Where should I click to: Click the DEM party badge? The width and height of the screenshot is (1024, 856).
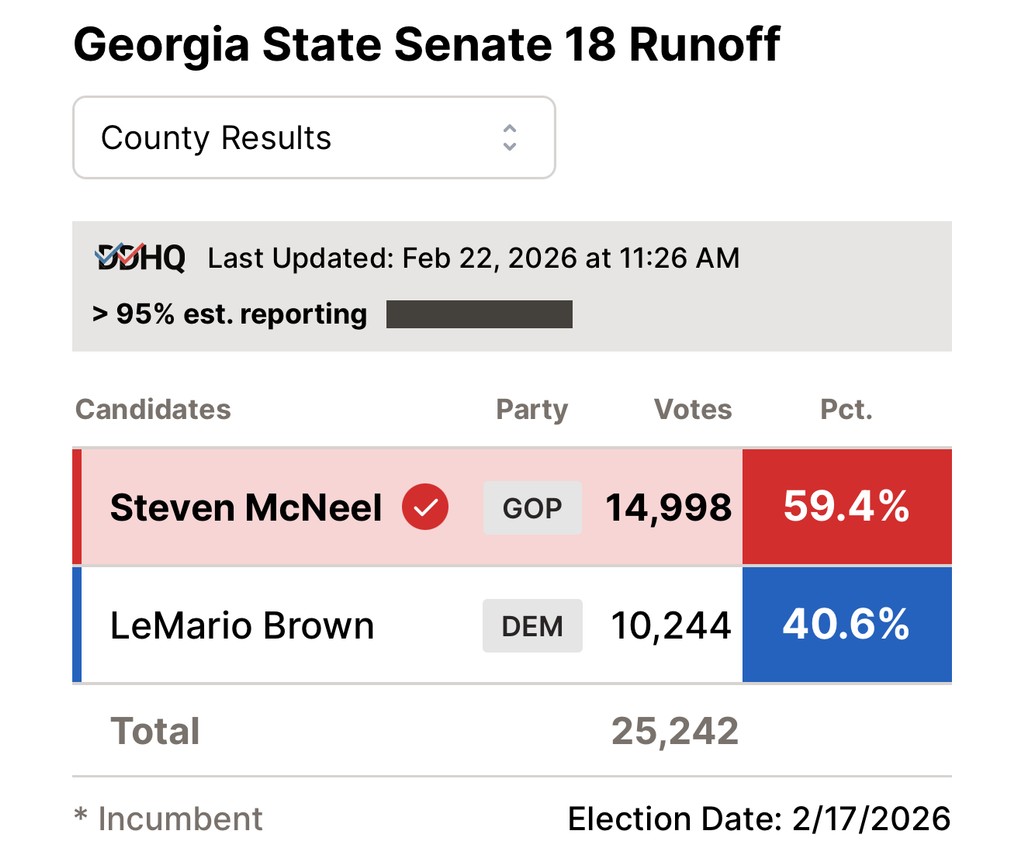532,626
